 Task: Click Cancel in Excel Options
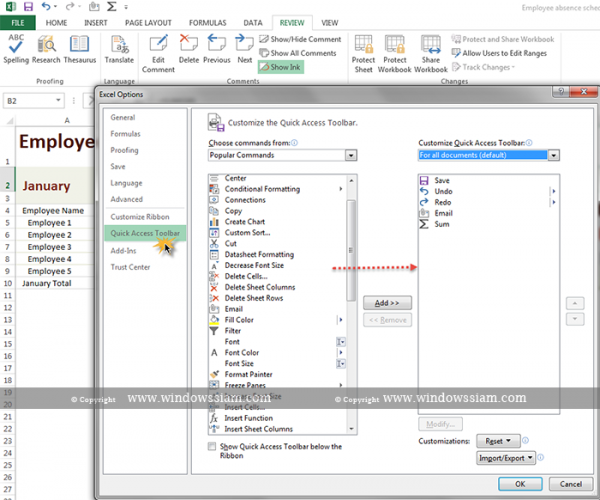point(571,484)
